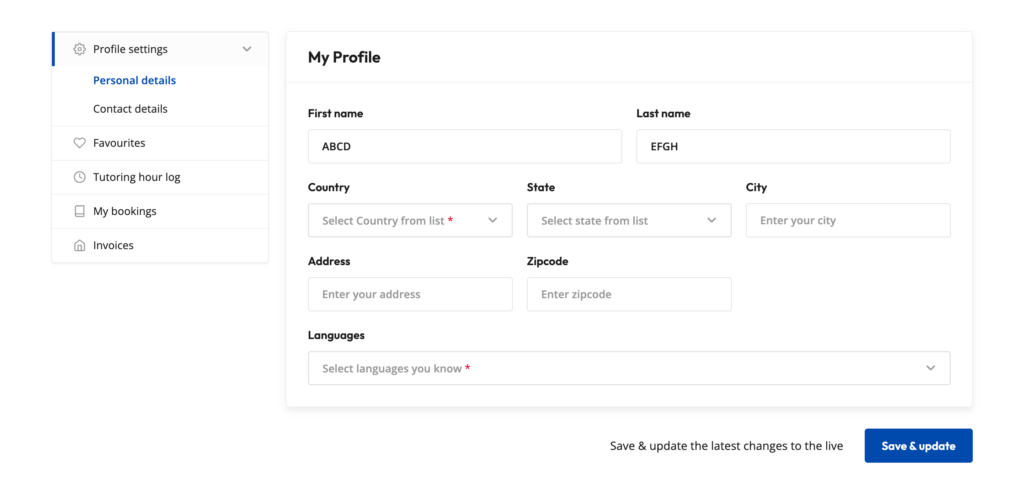
Task: Collapse the Profile settings chevron
Action: (247, 49)
